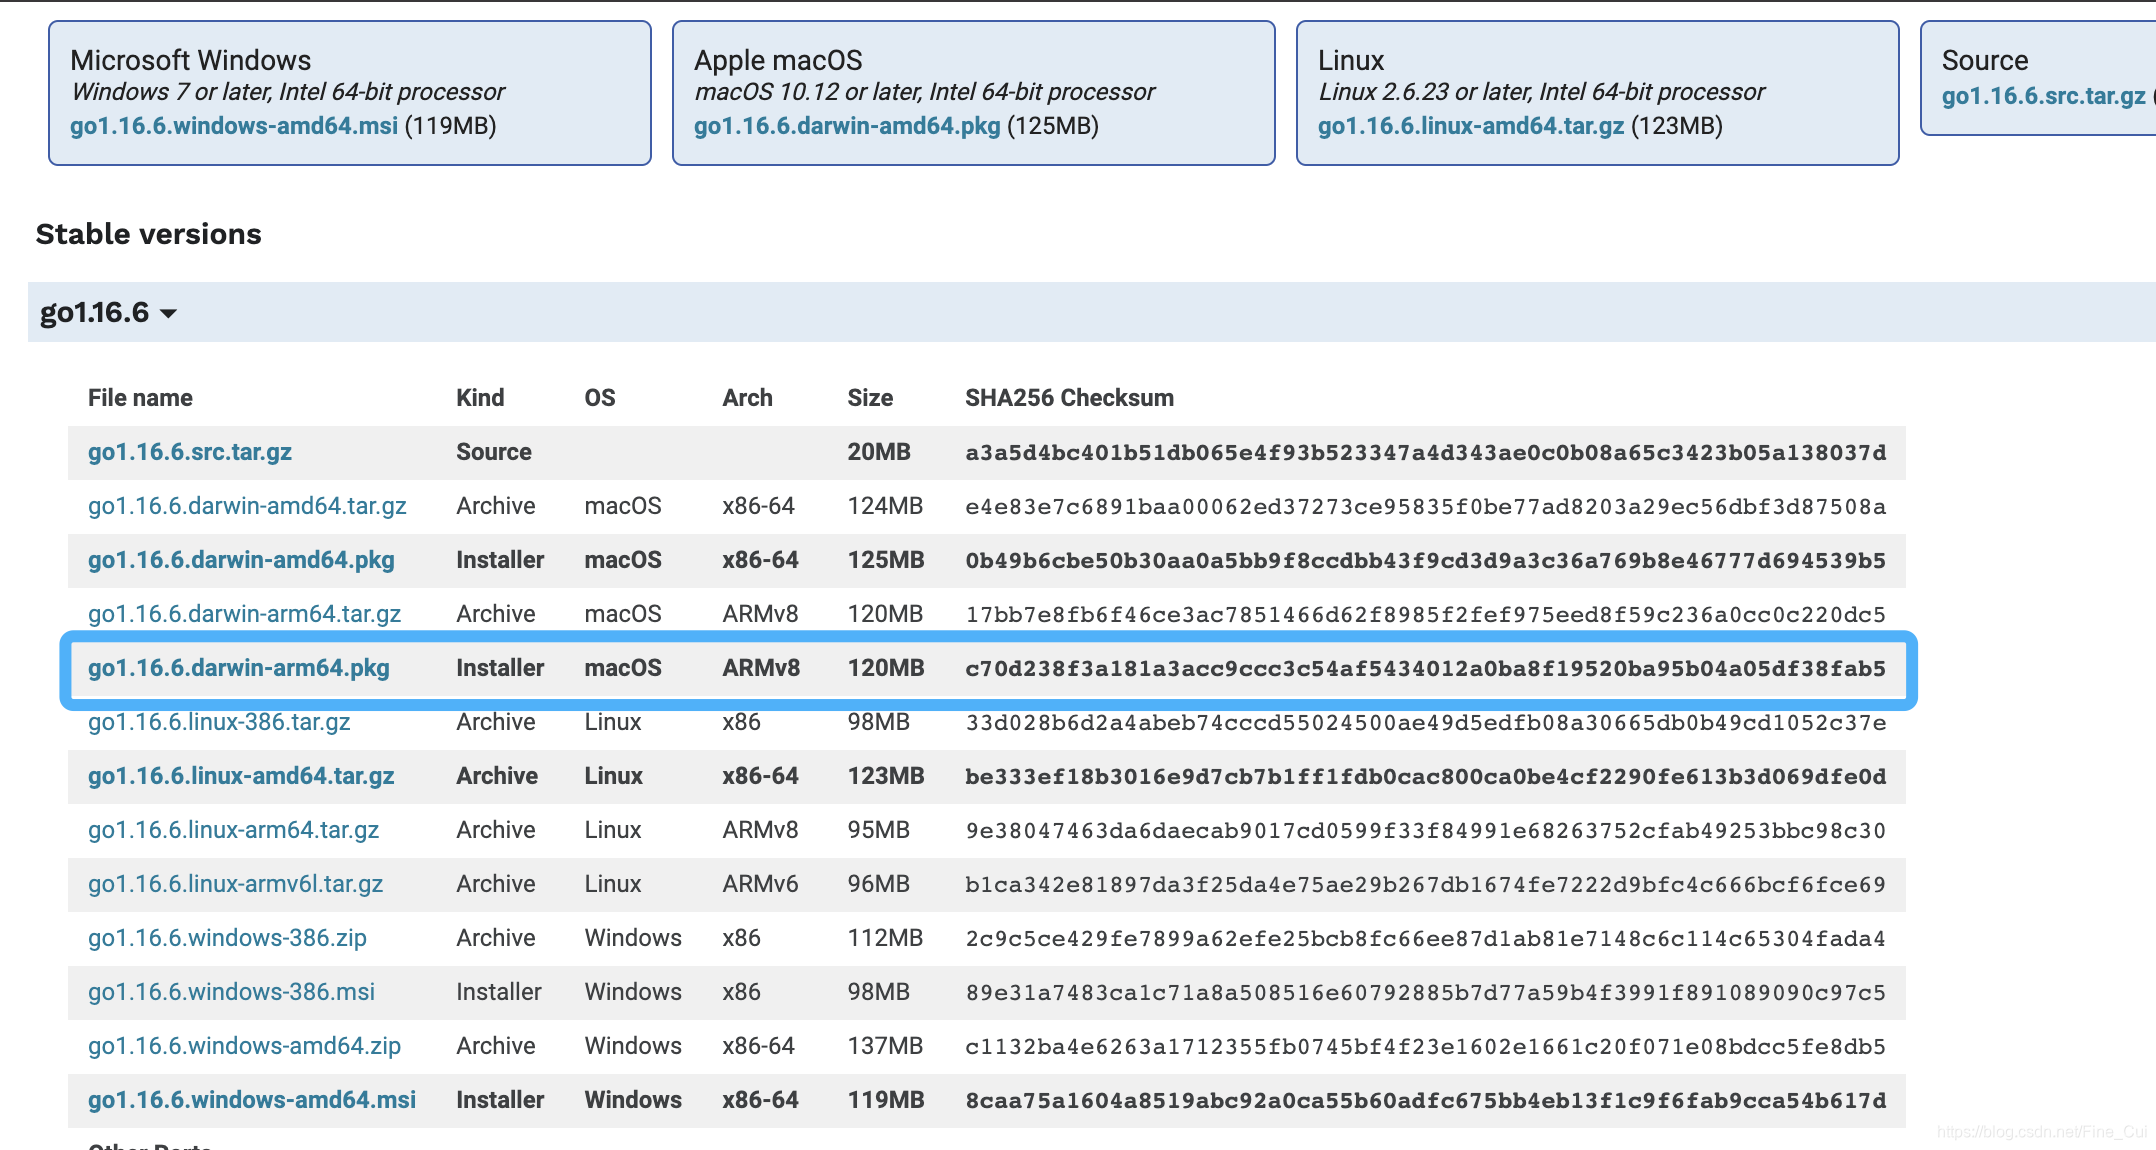Click go1.16.6.linux-amd64.tar.gz in file table

[x=241, y=776]
